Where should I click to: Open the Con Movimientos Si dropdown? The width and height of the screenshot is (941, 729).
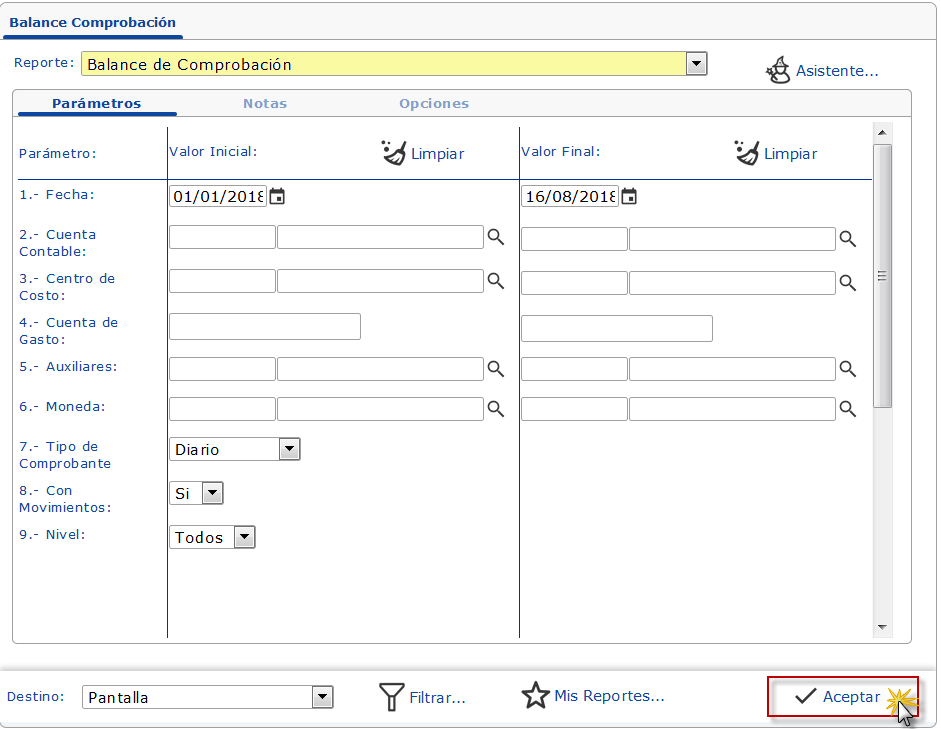(x=212, y=493)
